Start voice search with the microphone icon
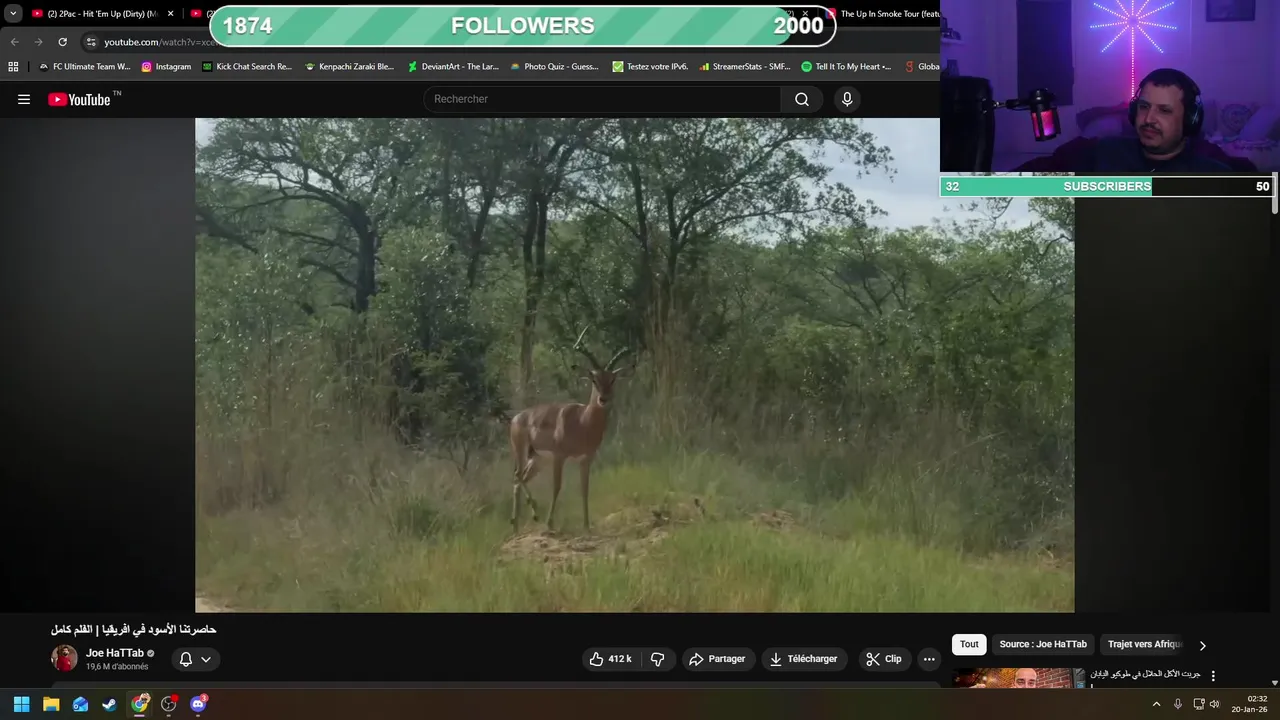This screenshot has width=1280, height=720. tap(847, 99)
